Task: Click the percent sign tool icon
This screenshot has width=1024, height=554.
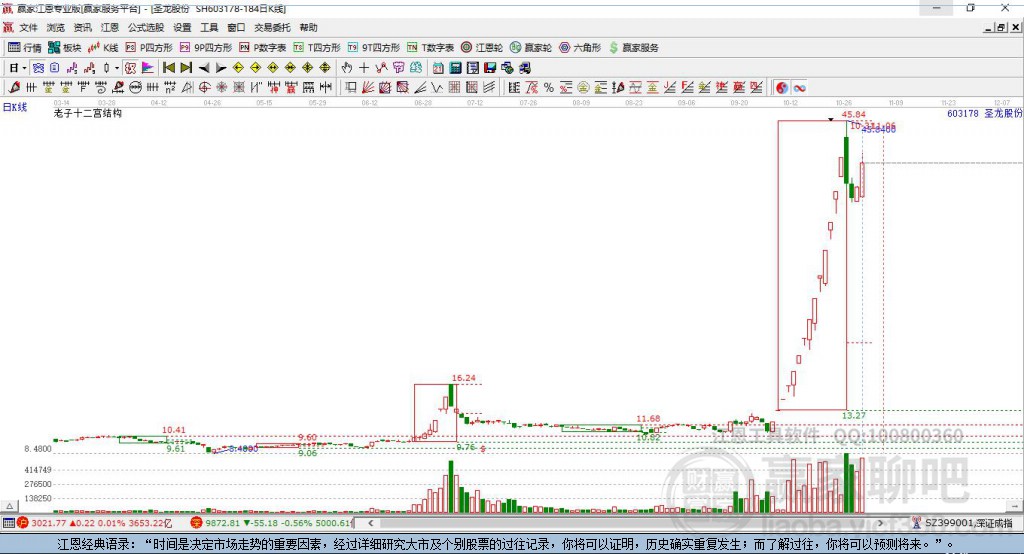Action: tap(549, 88)
